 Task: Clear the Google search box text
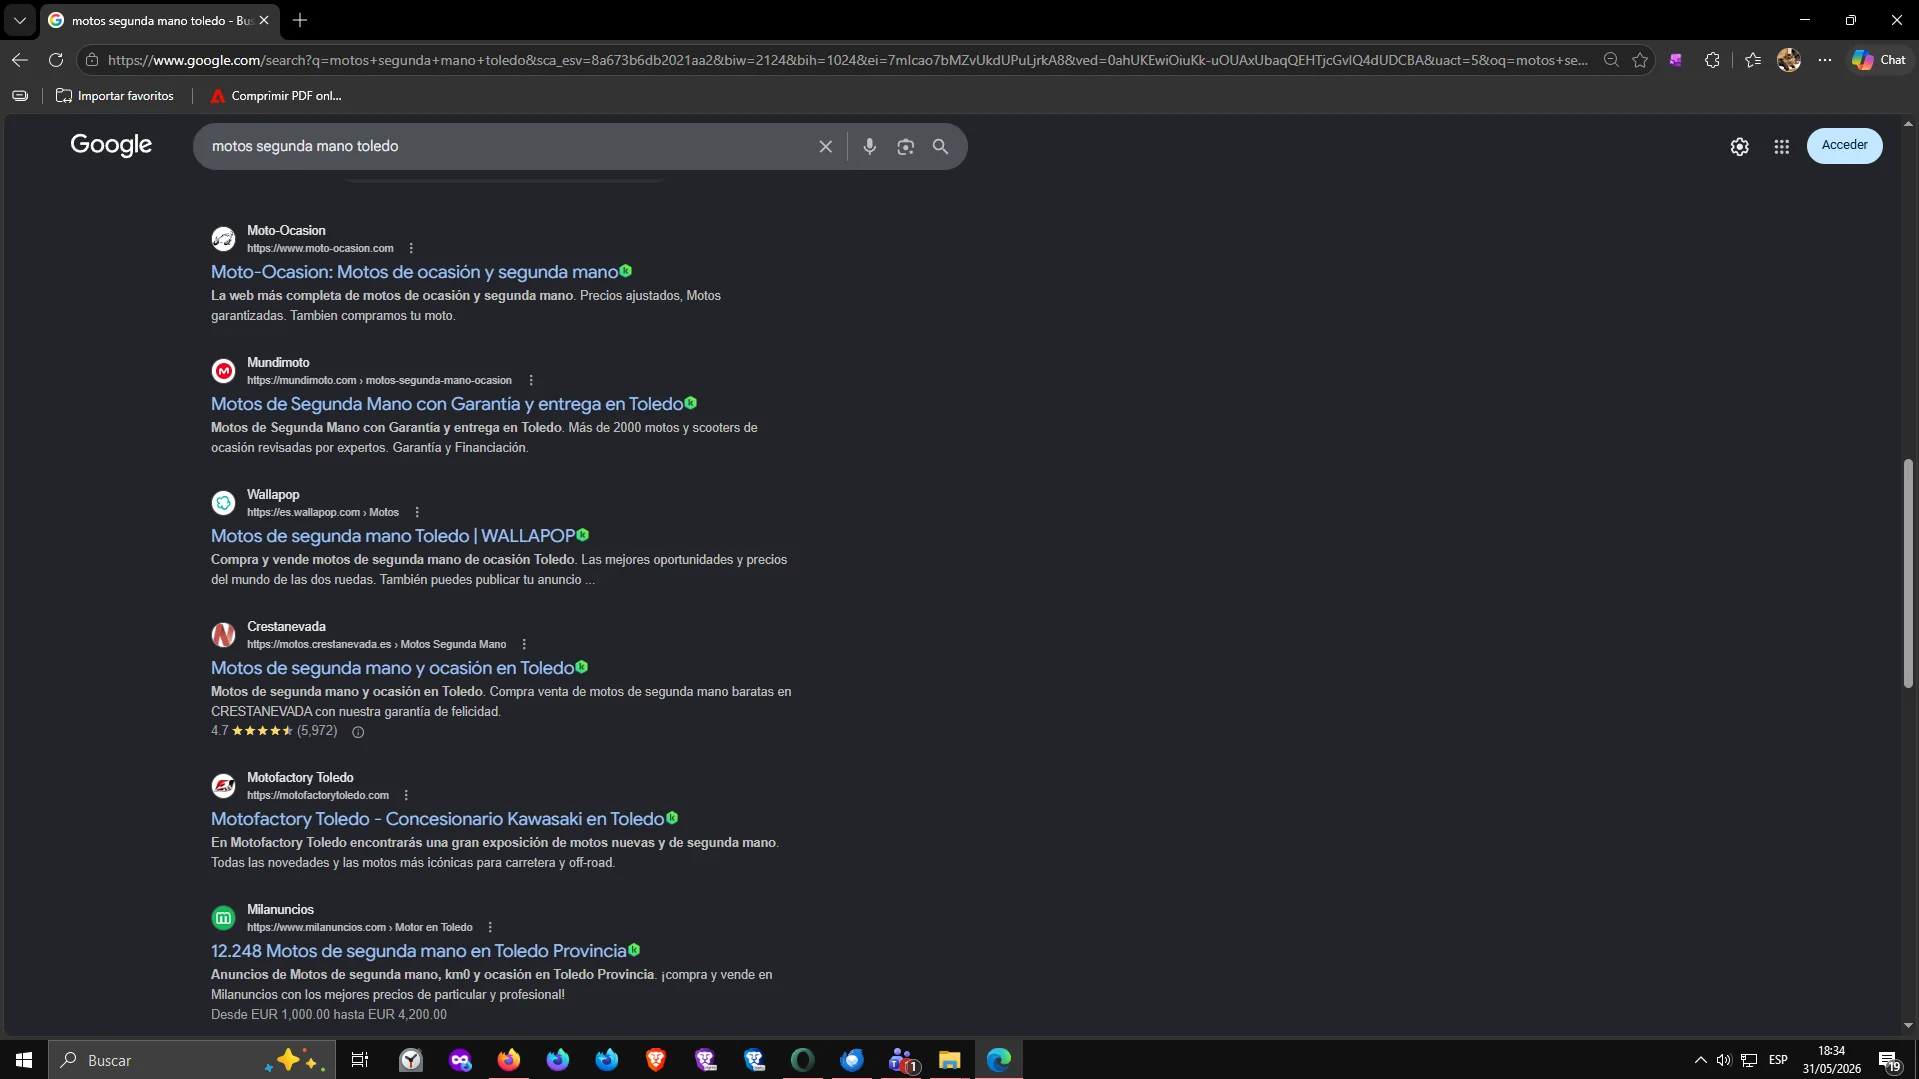(x=825, y=146)
